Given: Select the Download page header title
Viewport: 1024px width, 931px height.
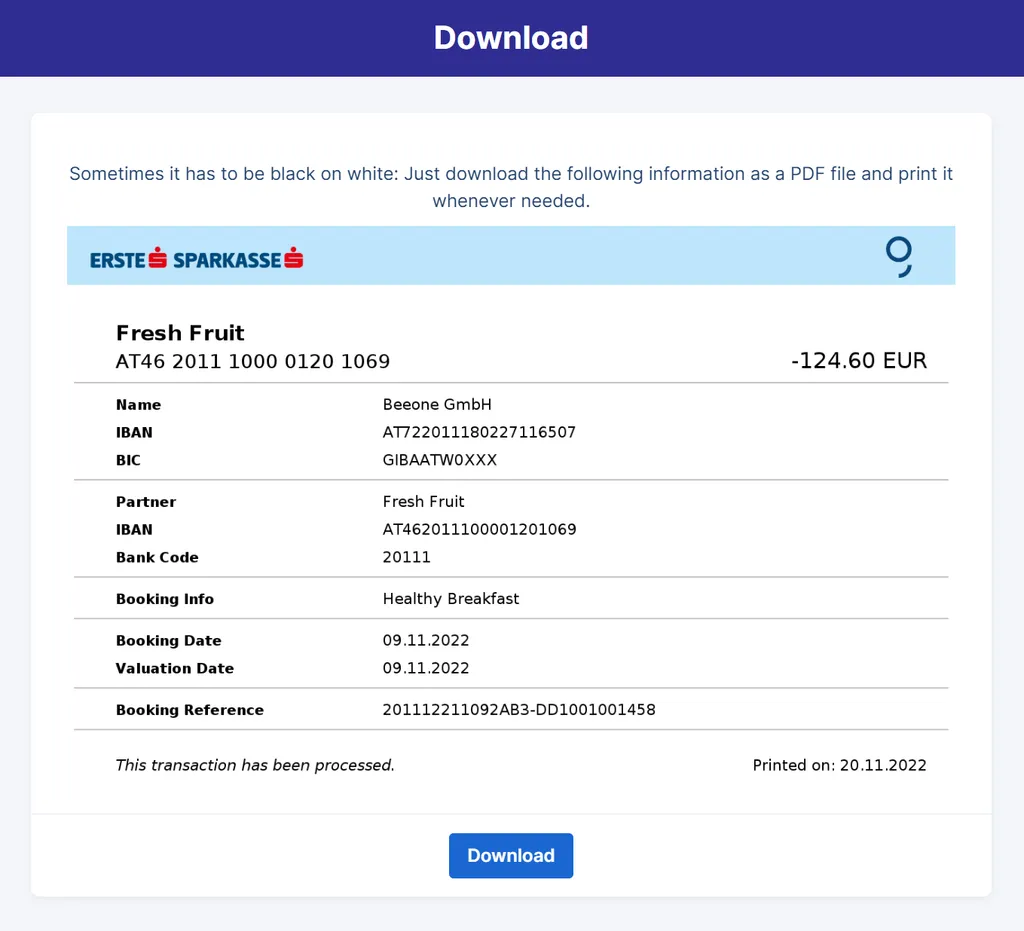Looking at the screenshot, I should click(x=511, y=38).
